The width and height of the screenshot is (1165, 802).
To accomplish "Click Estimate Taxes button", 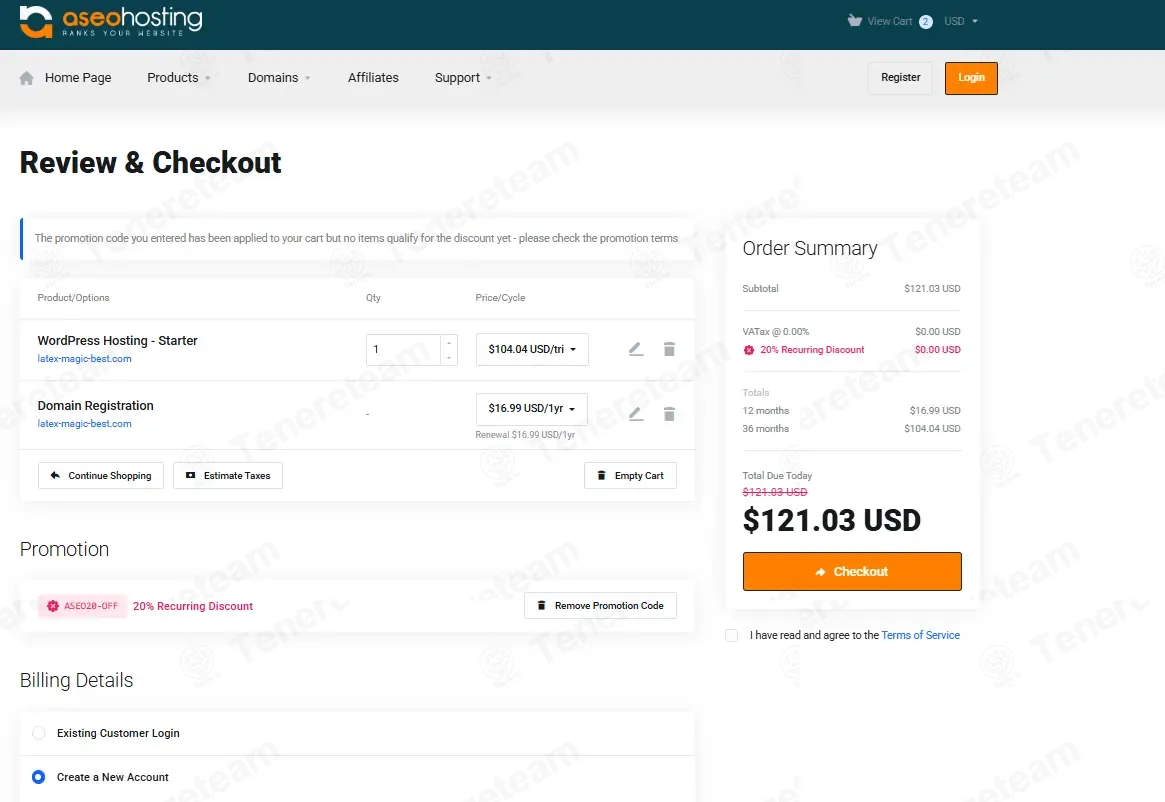I will 228,476.
